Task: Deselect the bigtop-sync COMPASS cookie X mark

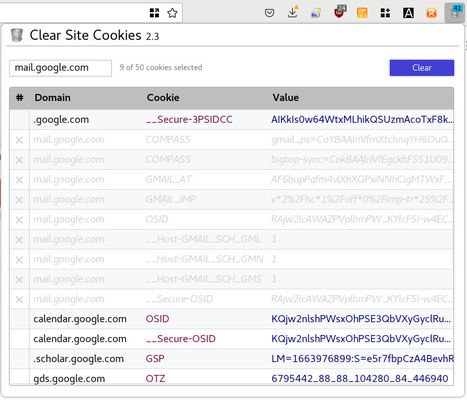Action: pos(19,160)
